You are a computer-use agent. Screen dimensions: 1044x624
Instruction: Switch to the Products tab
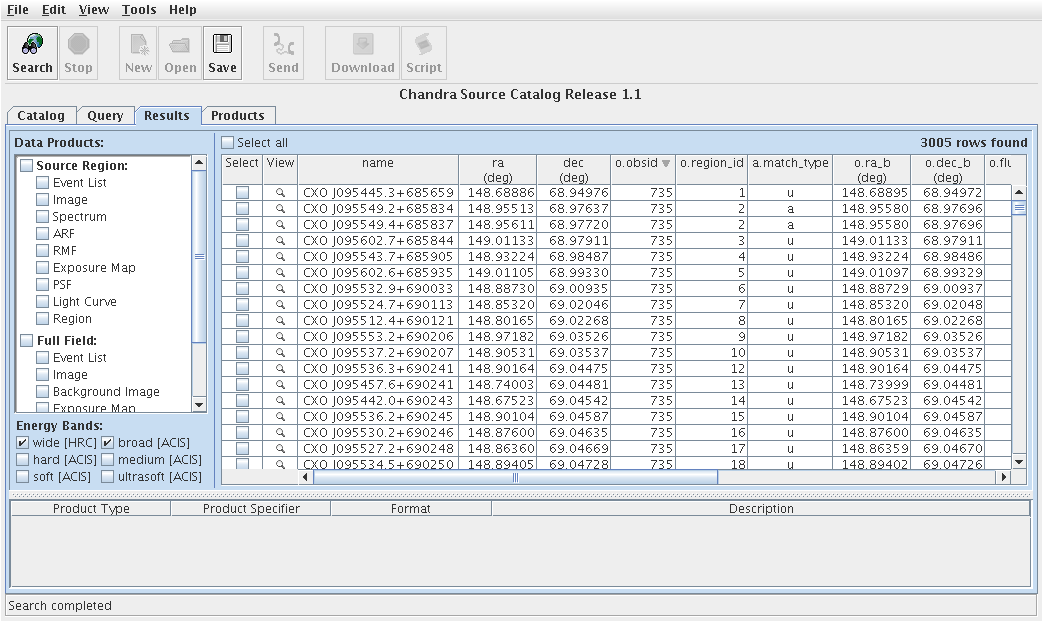click(237, 116)
